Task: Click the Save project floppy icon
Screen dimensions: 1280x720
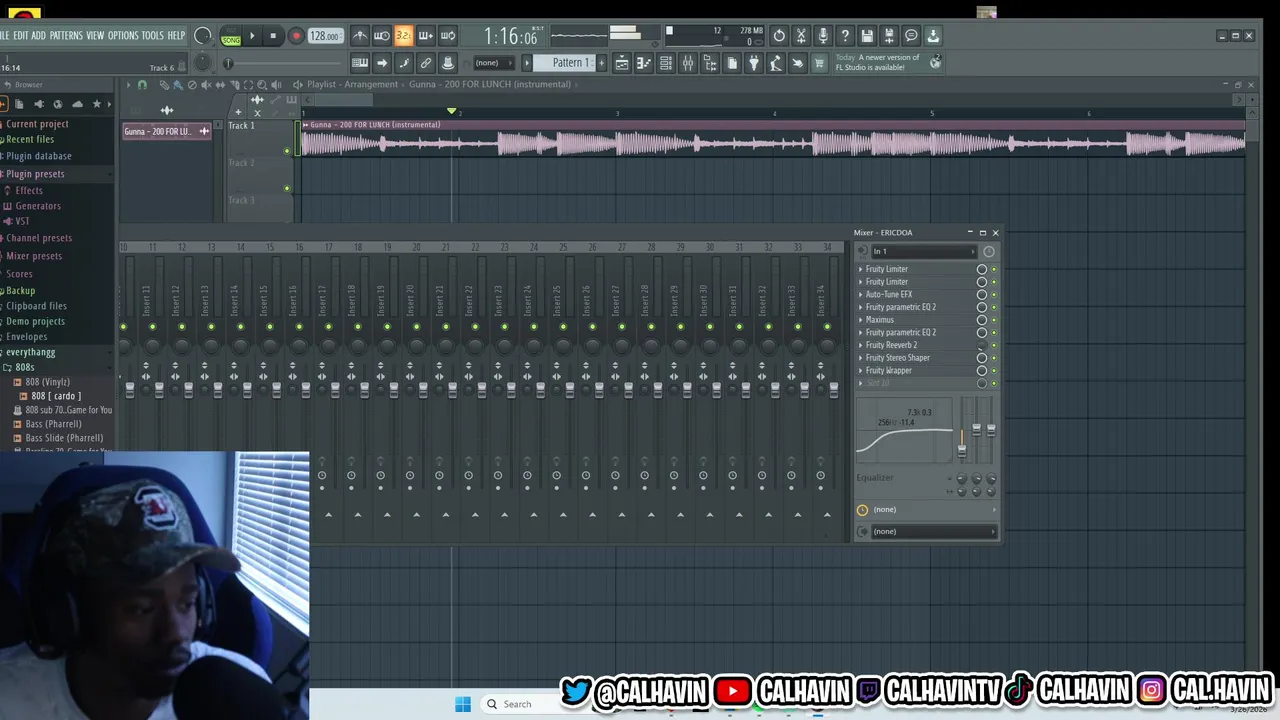Action: pyautogui.click(x=867, y=36)
